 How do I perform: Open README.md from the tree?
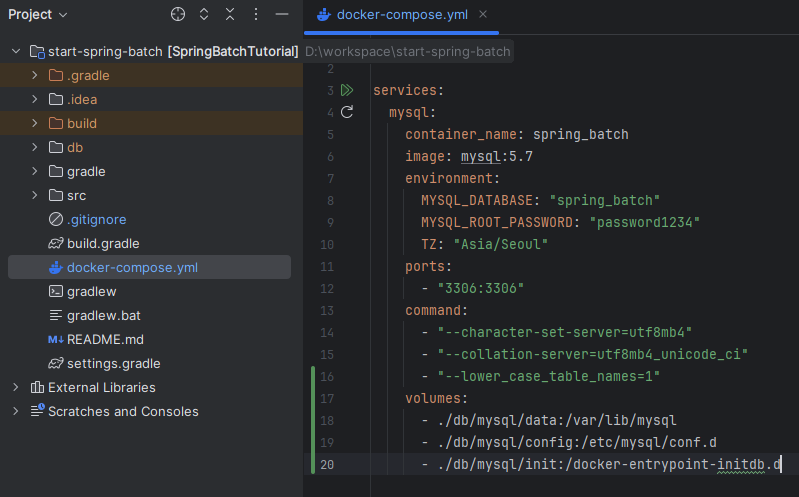[105, 339]
